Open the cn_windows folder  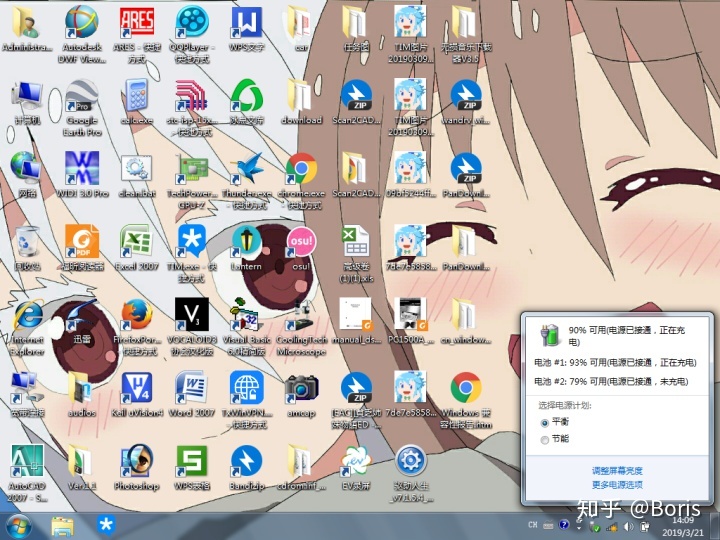466,315
